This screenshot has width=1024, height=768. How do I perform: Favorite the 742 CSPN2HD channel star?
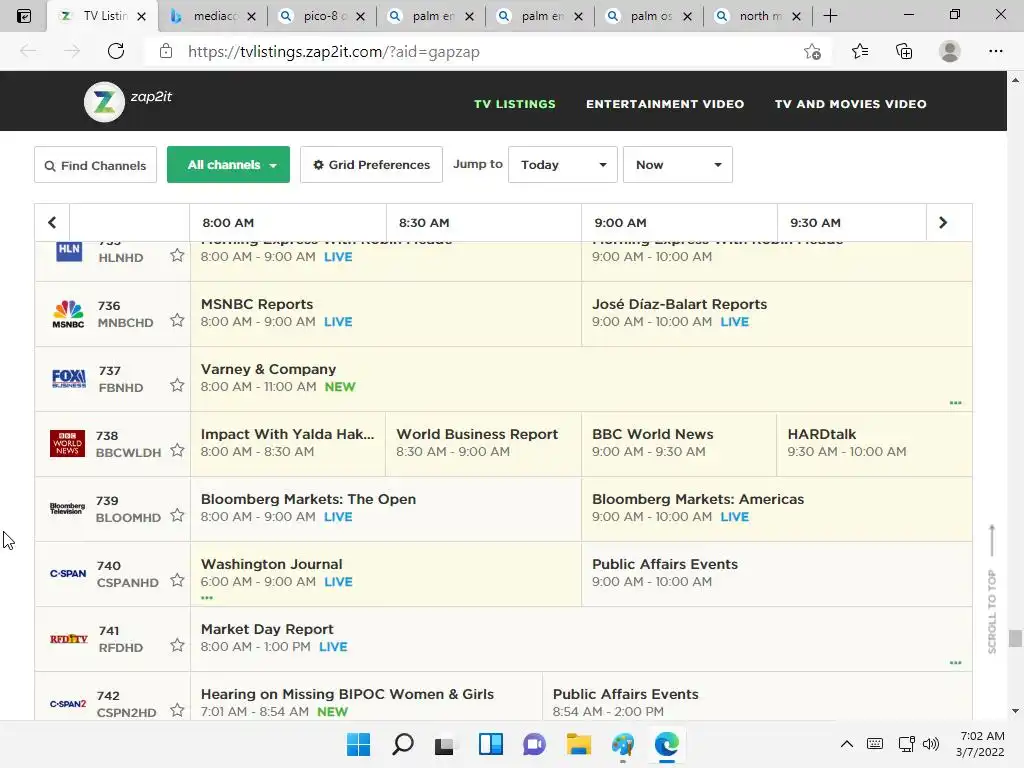(177, 710)
